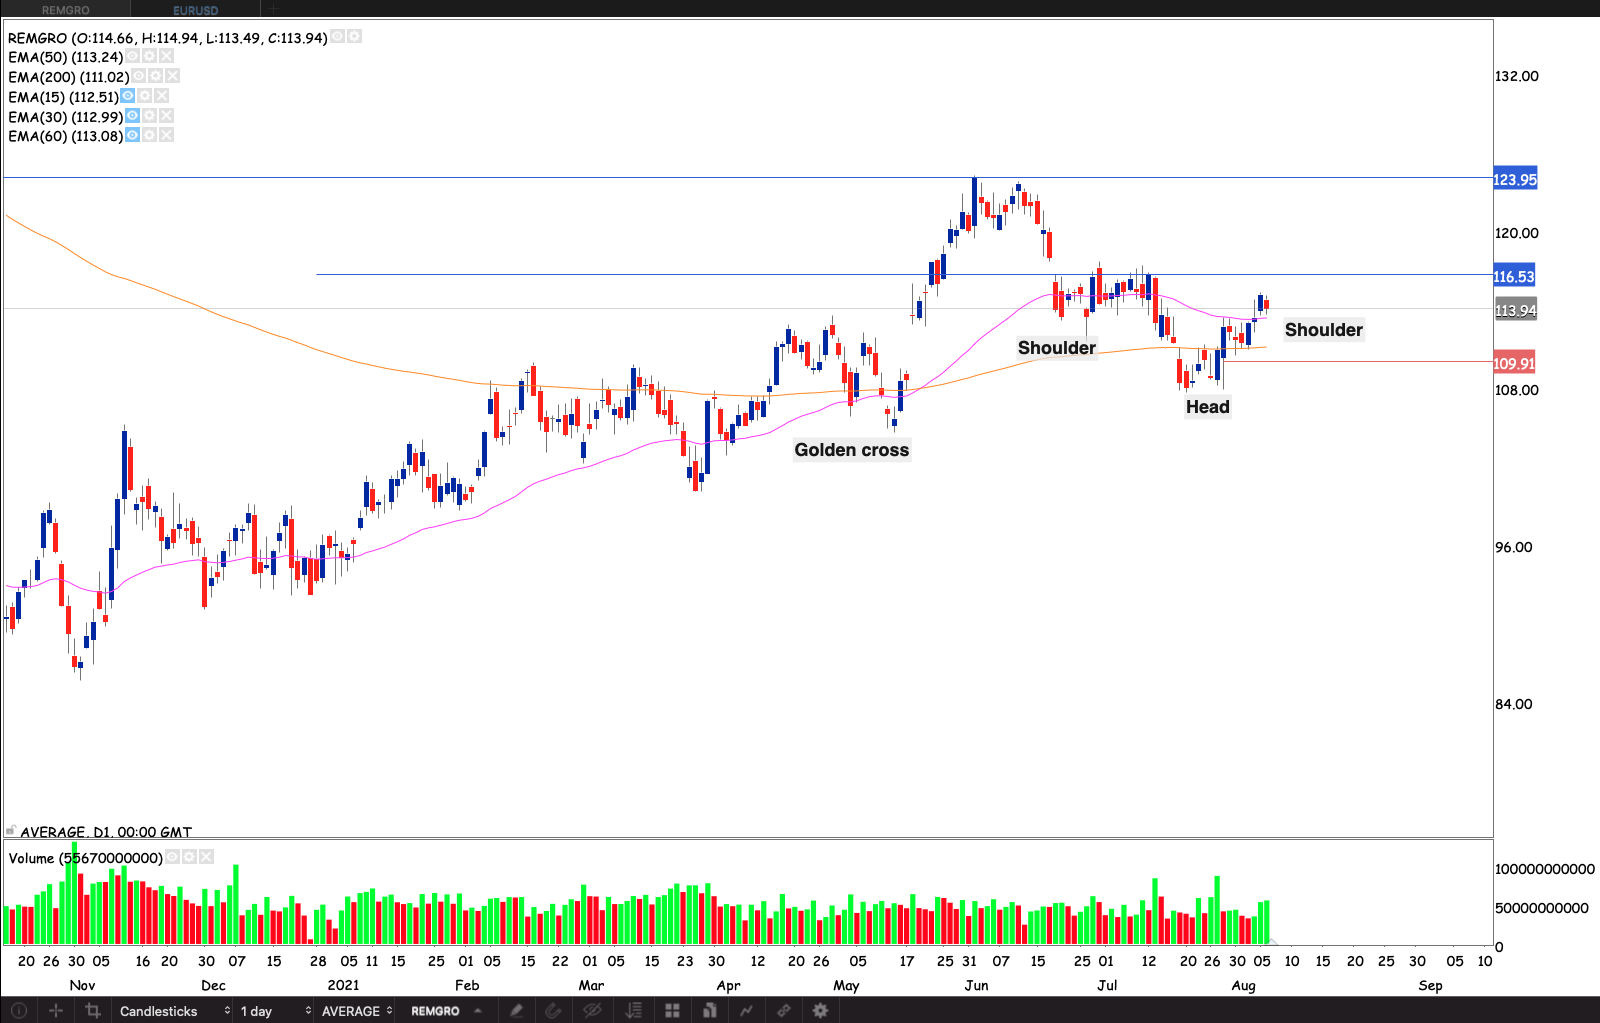Toggle visibility of the Volume indicator
Screen dimensions: 1600x1023
tap(172, 857)
